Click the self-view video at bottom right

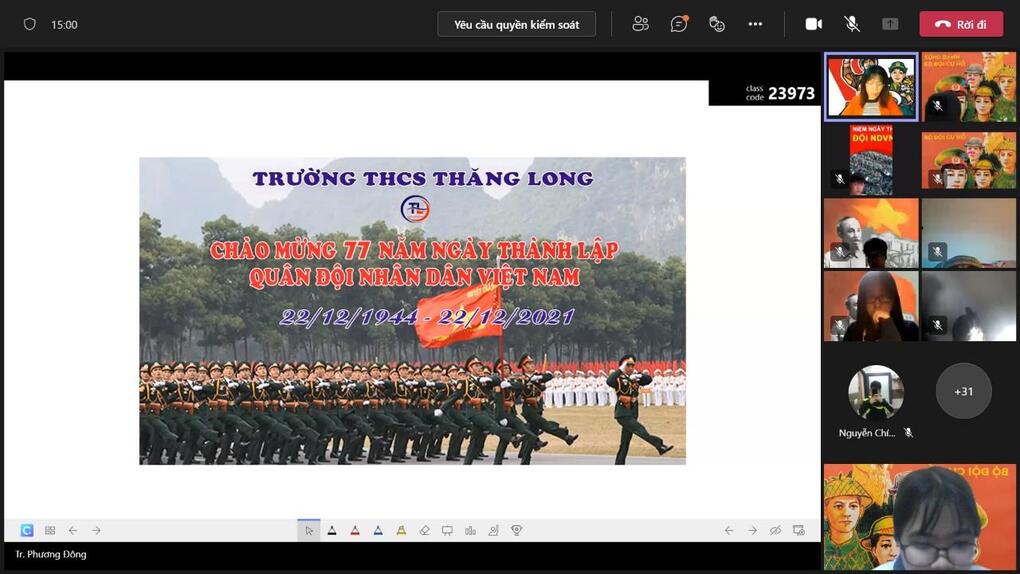(x=919, y=517)
